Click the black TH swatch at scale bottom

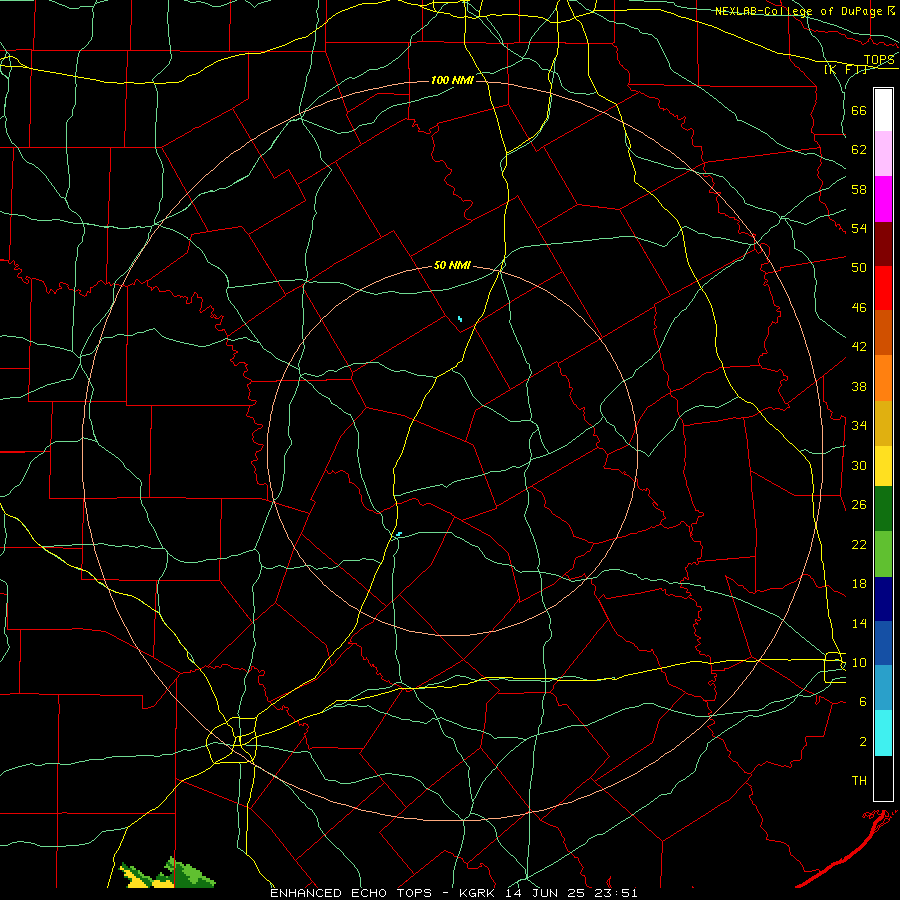click(883, 778)
